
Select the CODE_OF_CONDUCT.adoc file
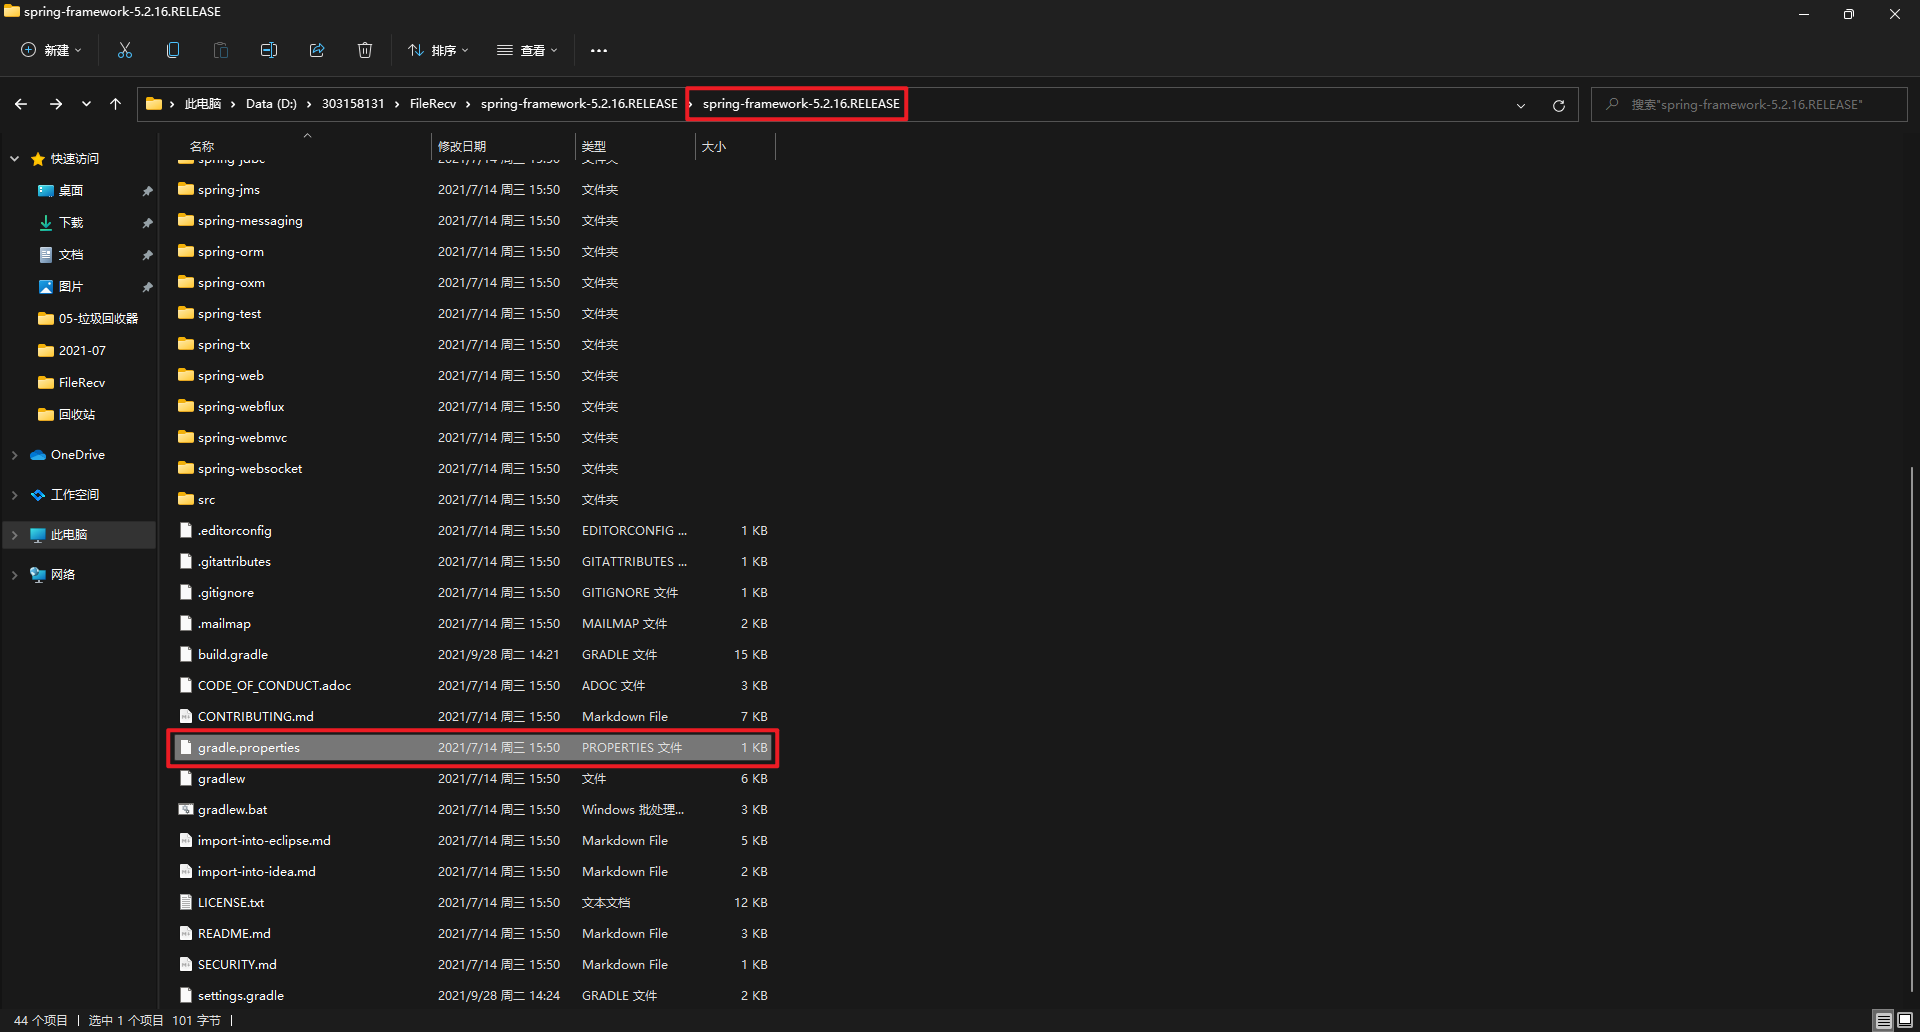pos(473,685)
